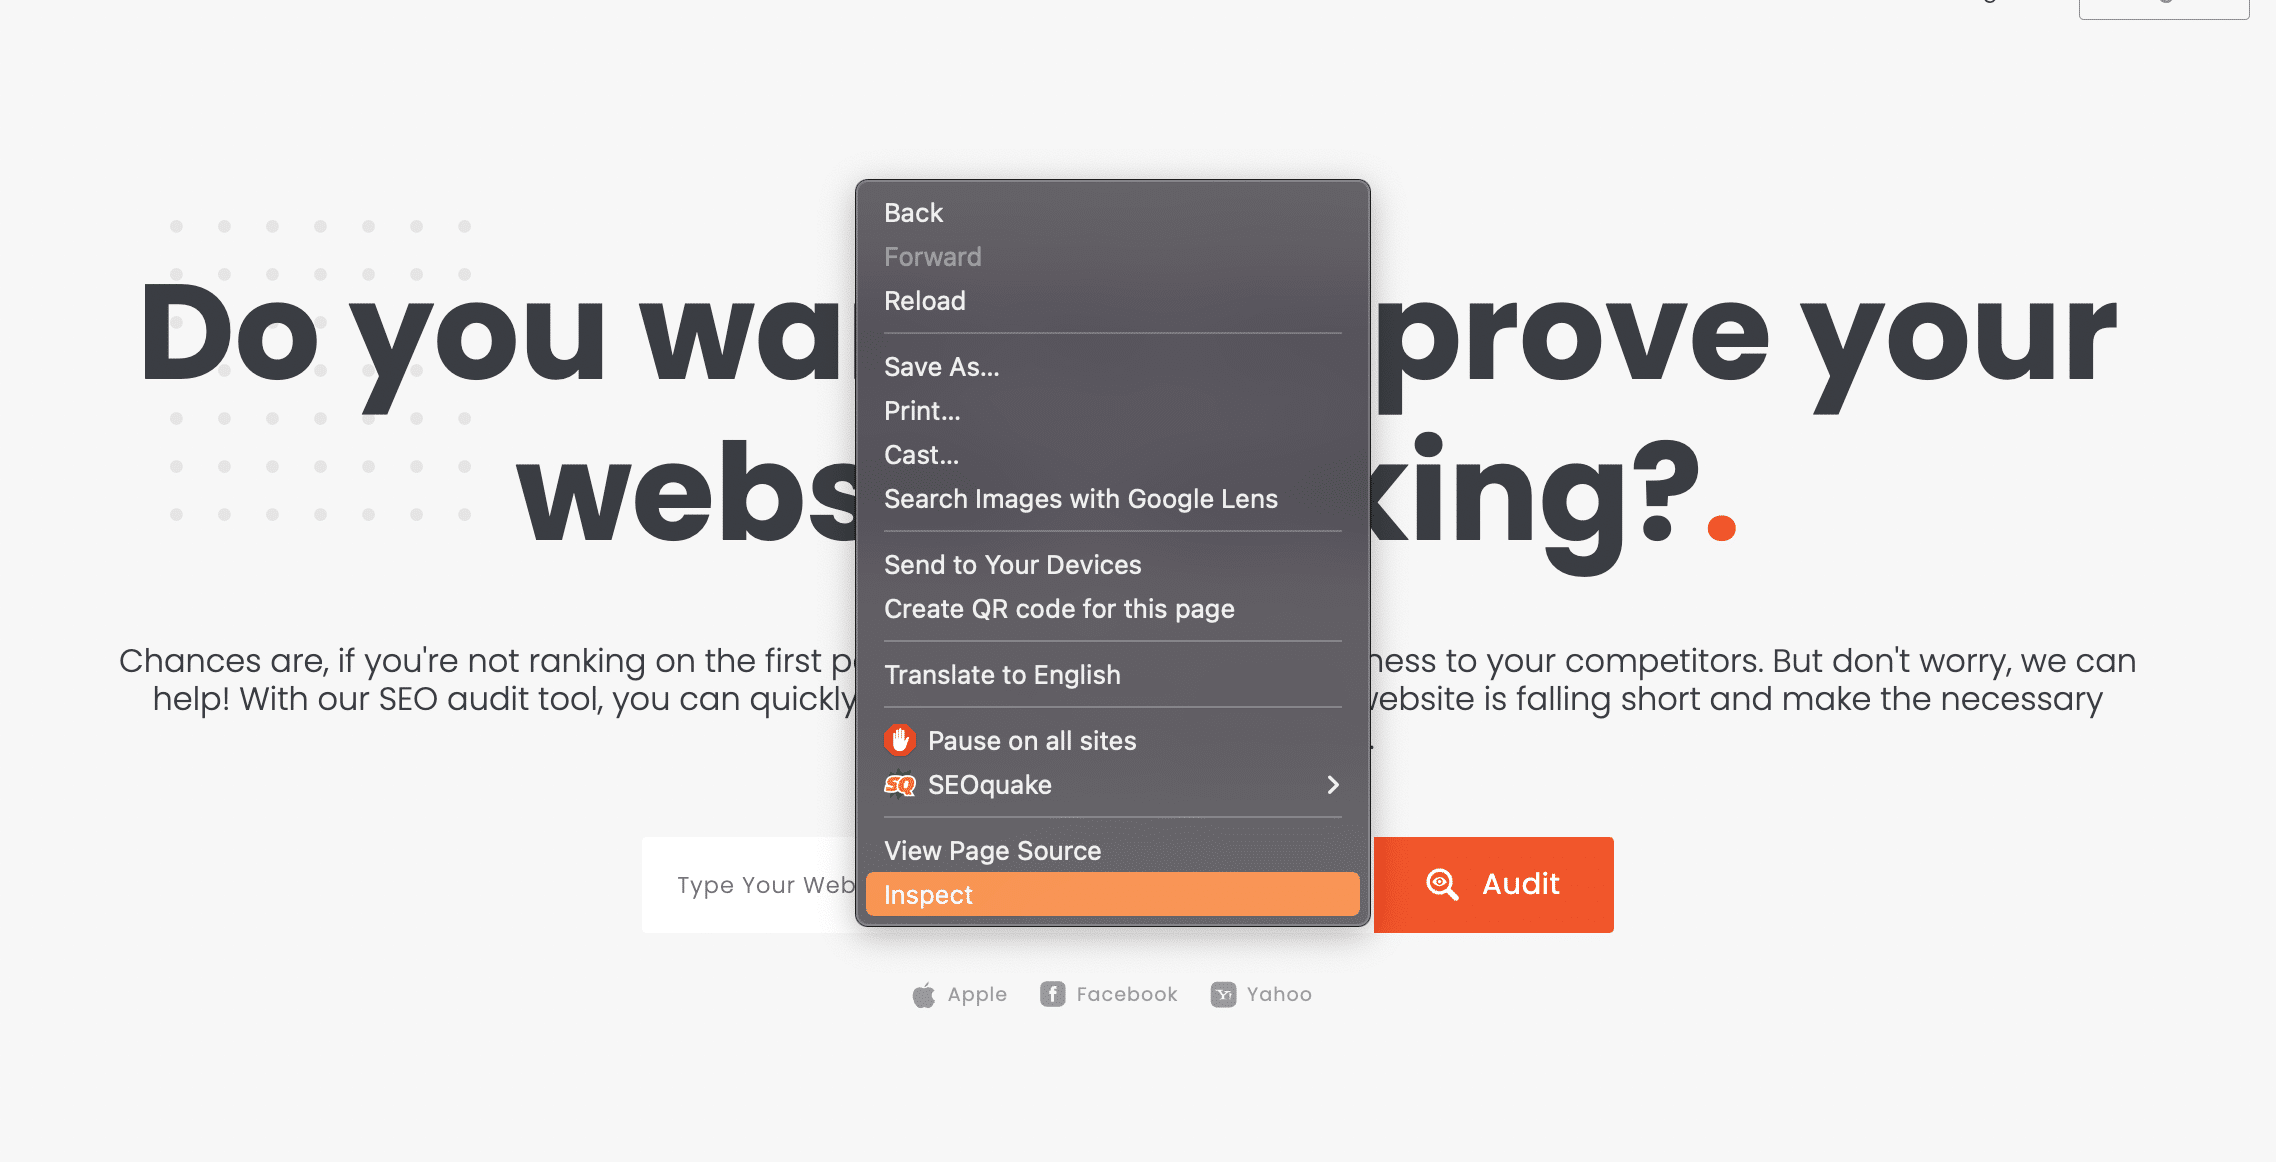The height and width of the screenshot is (1162, 2276).
Task: Click the Print option in context menu
Action: pos(920,411)
